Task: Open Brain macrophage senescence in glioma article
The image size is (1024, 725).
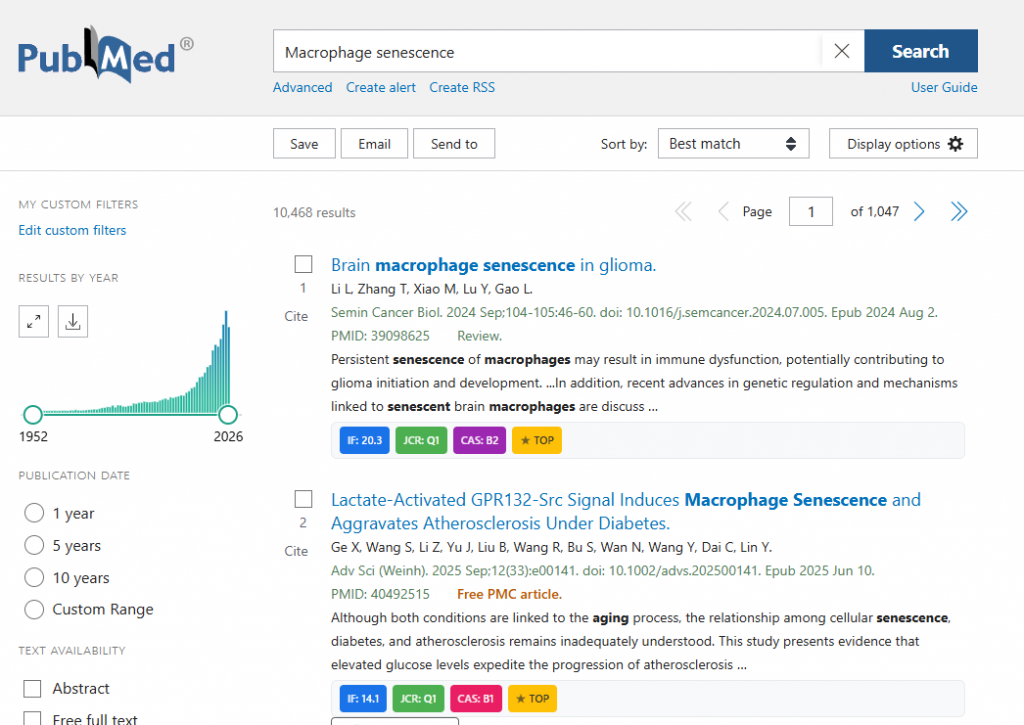Action: (x=493, y=265)
